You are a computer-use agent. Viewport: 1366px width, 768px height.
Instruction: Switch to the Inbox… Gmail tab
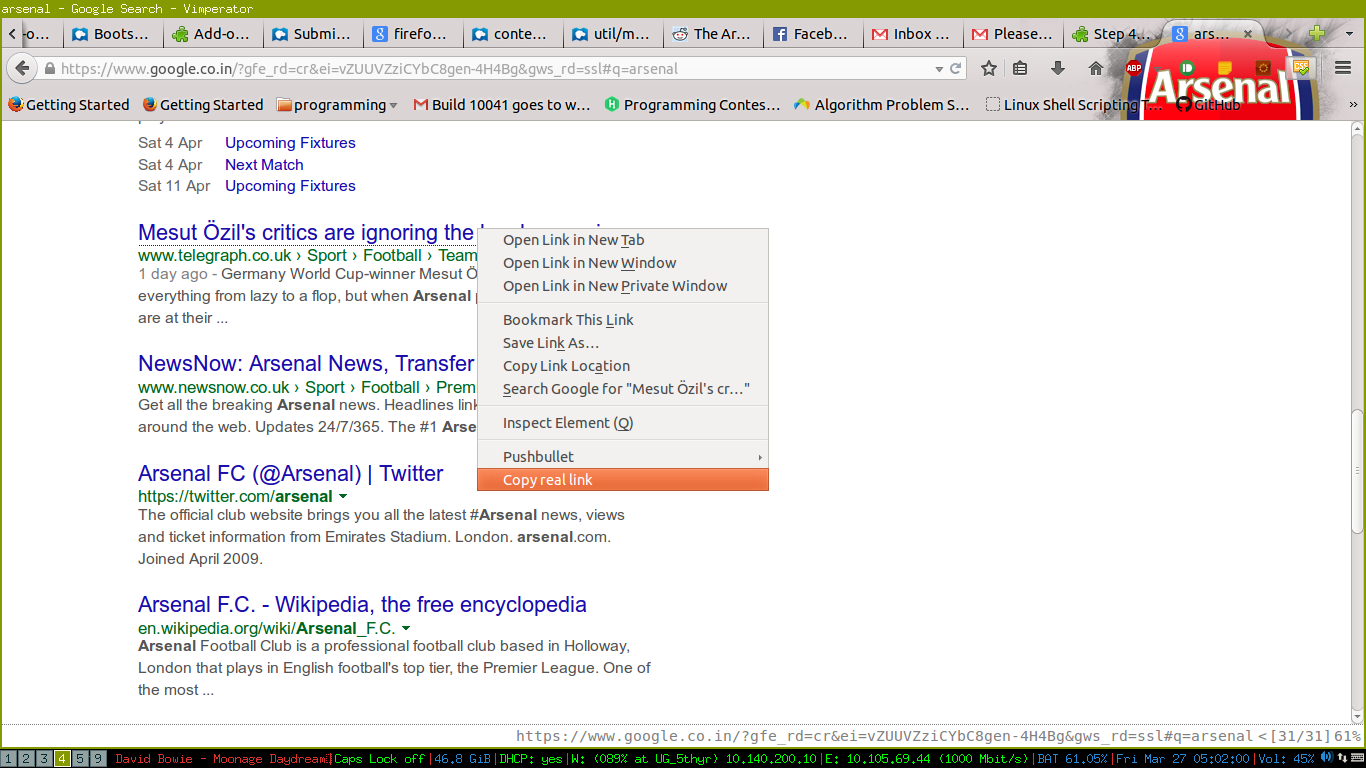click(x=912, y=33)
